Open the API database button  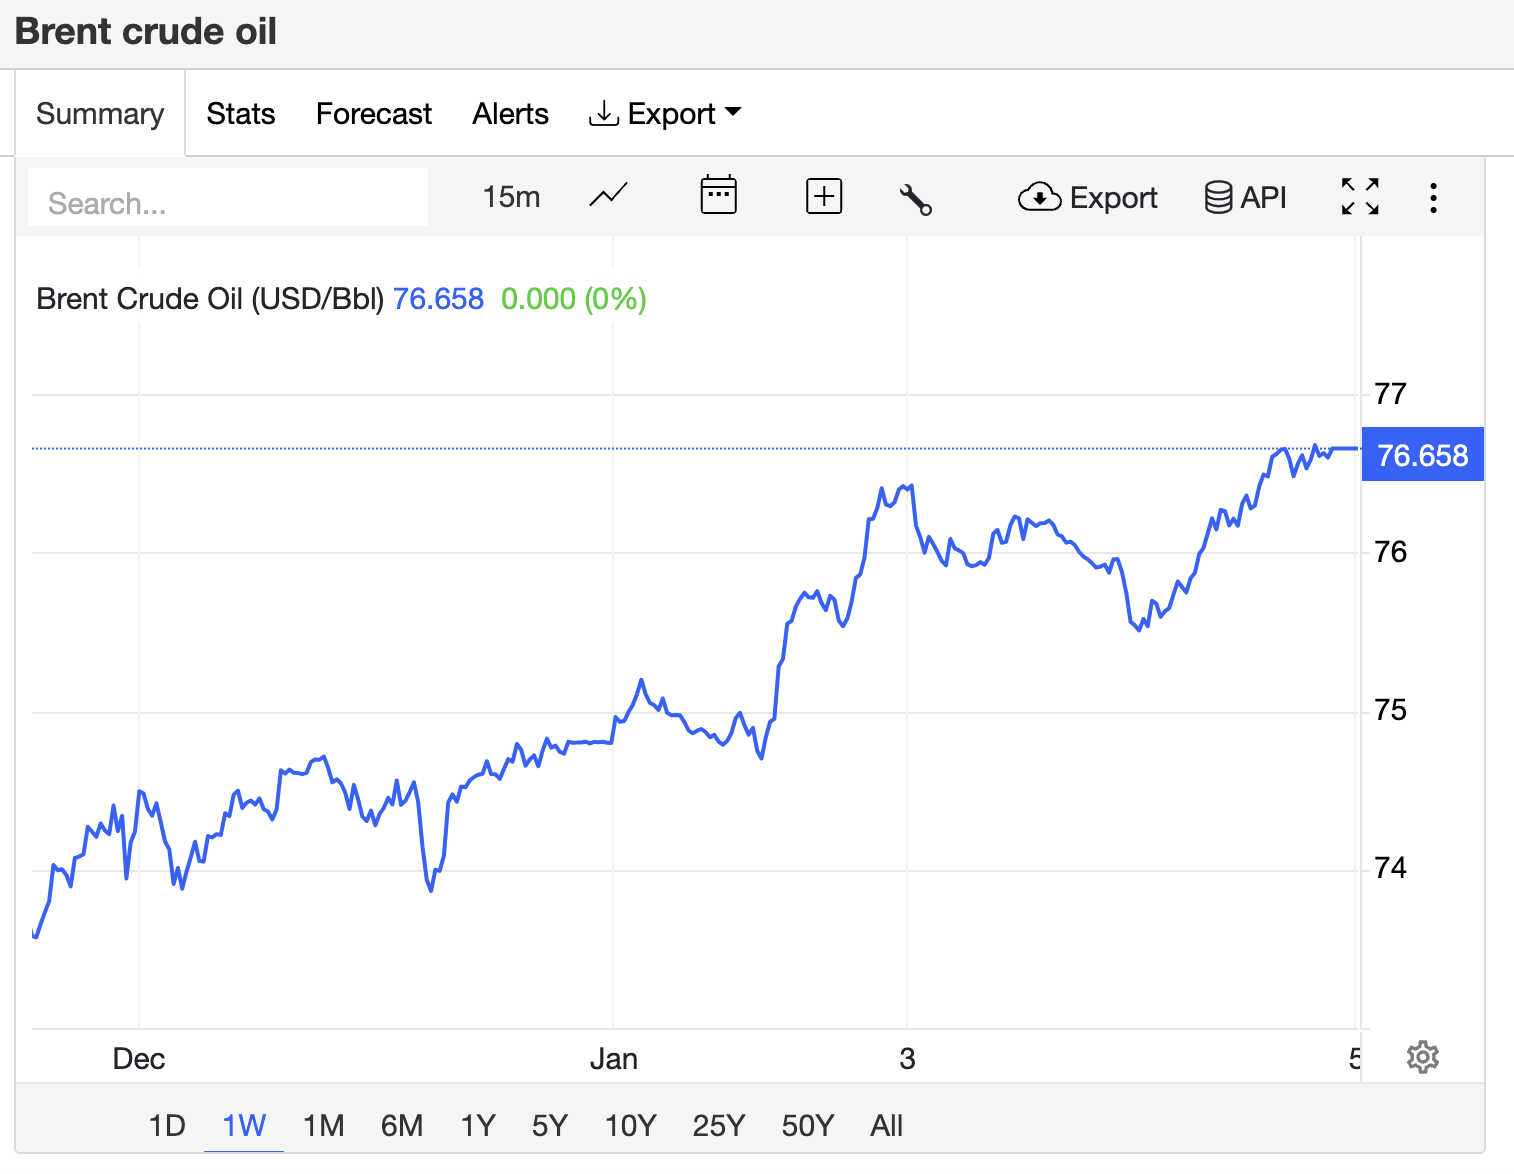1245,198
